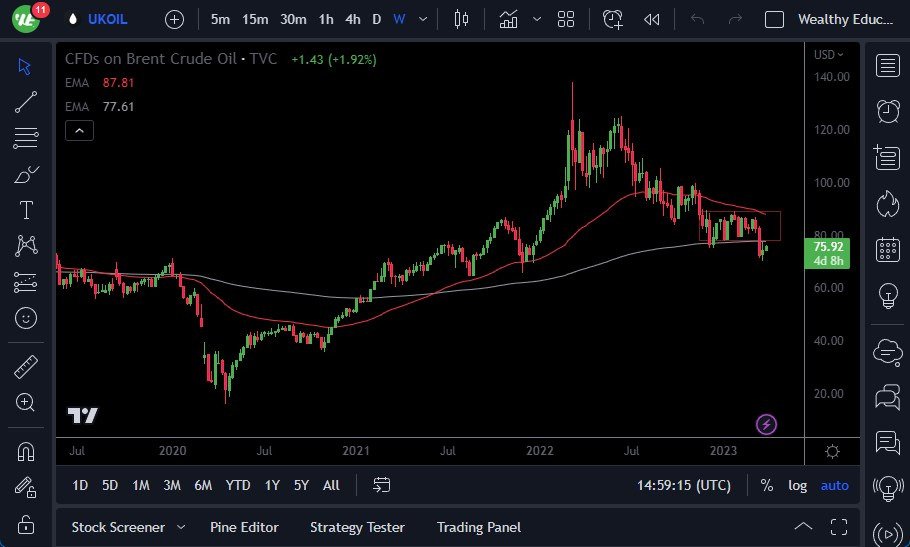Open the alerts panel clock icon
The height and width of the screenshot is (547, 910).
tap(887, 111)
